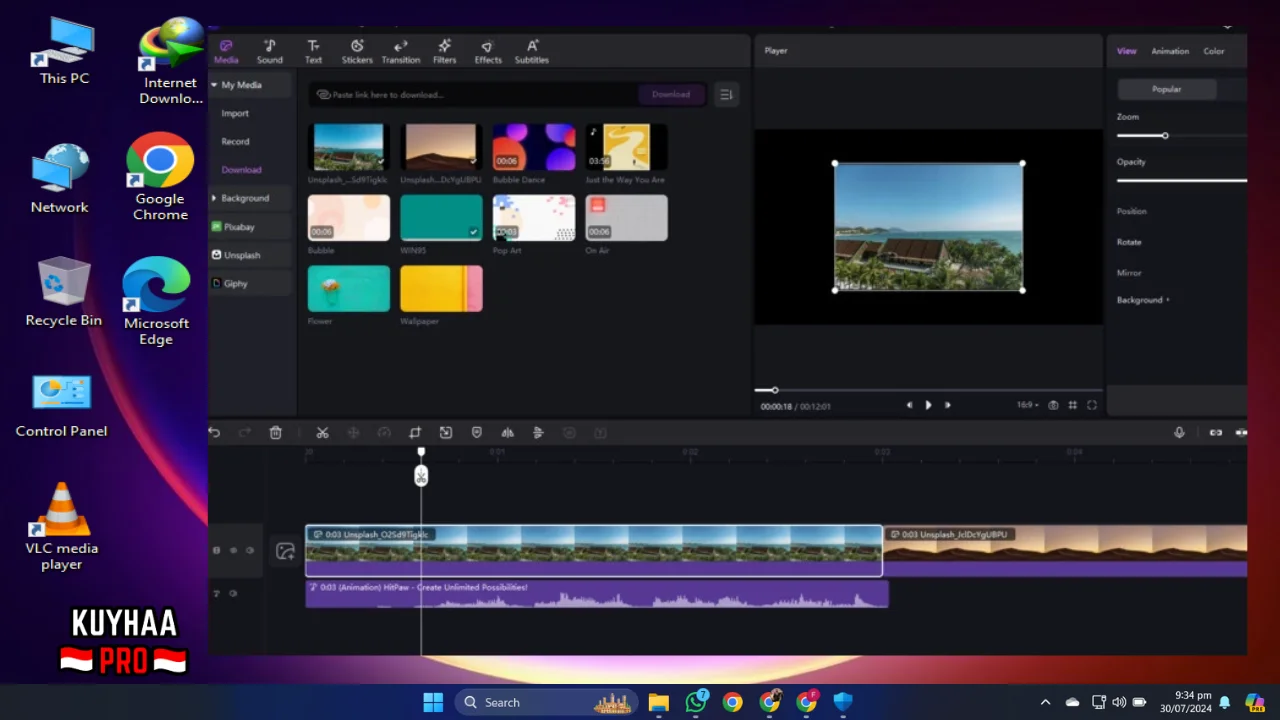The width and height of the screenshot is (1280, 720).
Task: Select the Bubble background thumbnail
Action: click(348, 218)
